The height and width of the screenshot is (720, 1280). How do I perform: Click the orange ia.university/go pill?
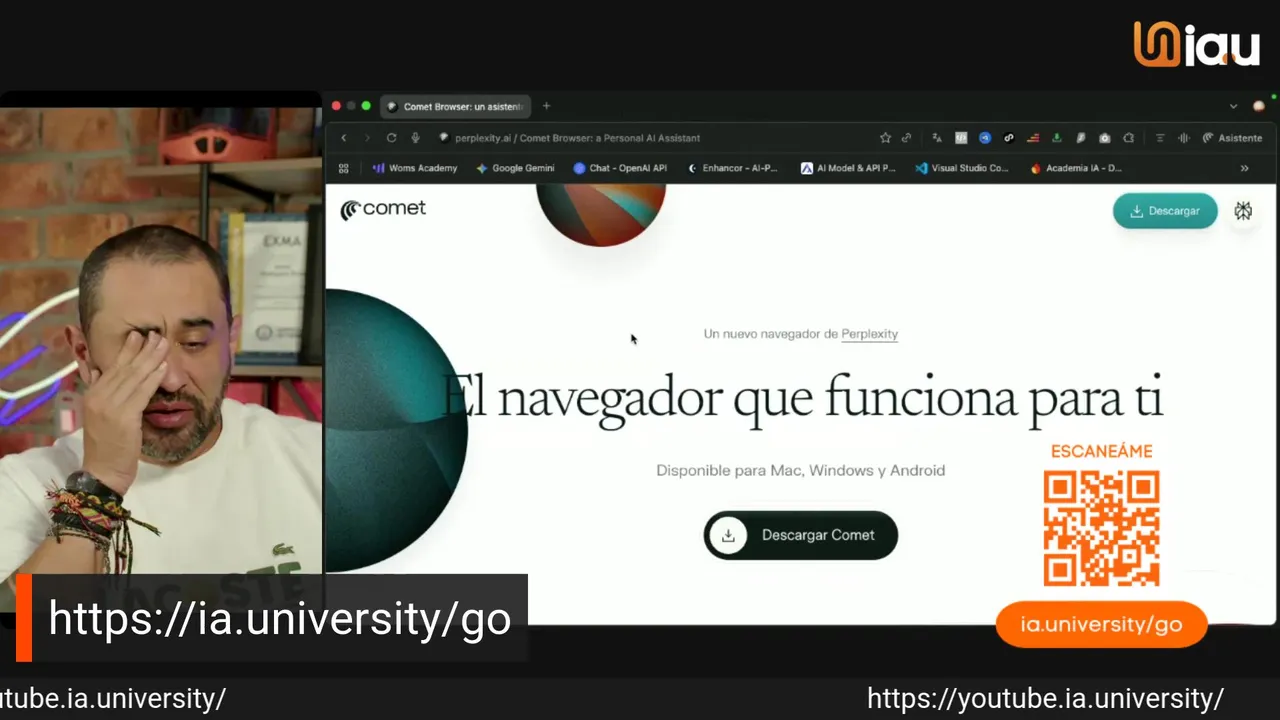pyautogui.click(x=1102, y=625)
